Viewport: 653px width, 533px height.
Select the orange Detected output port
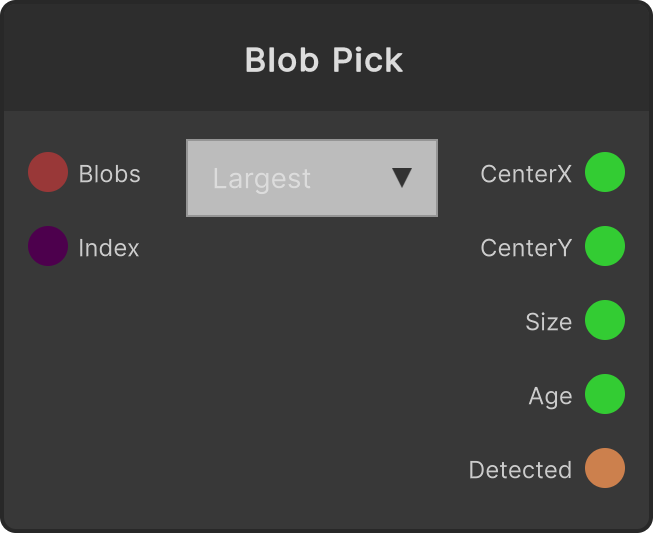pyautogui.click(x=605, y=468)
